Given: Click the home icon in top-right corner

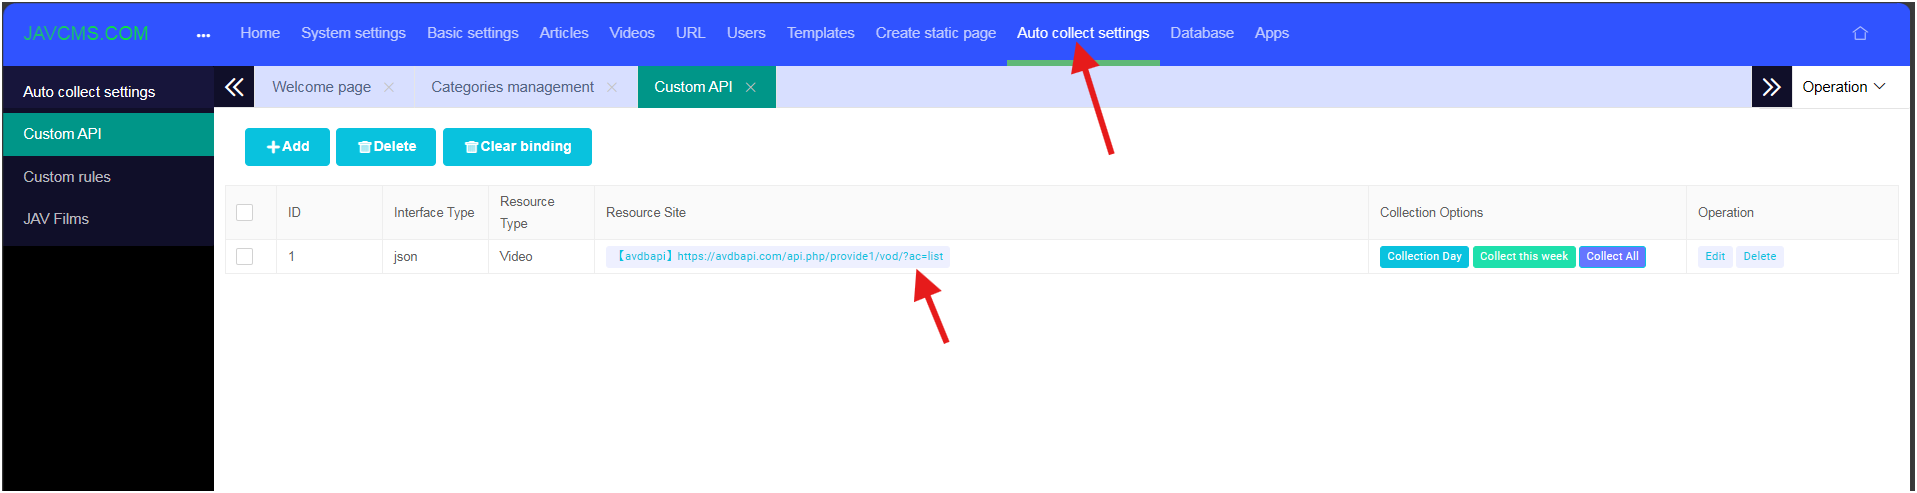Looking at the screenshot, I should 1859,33.
